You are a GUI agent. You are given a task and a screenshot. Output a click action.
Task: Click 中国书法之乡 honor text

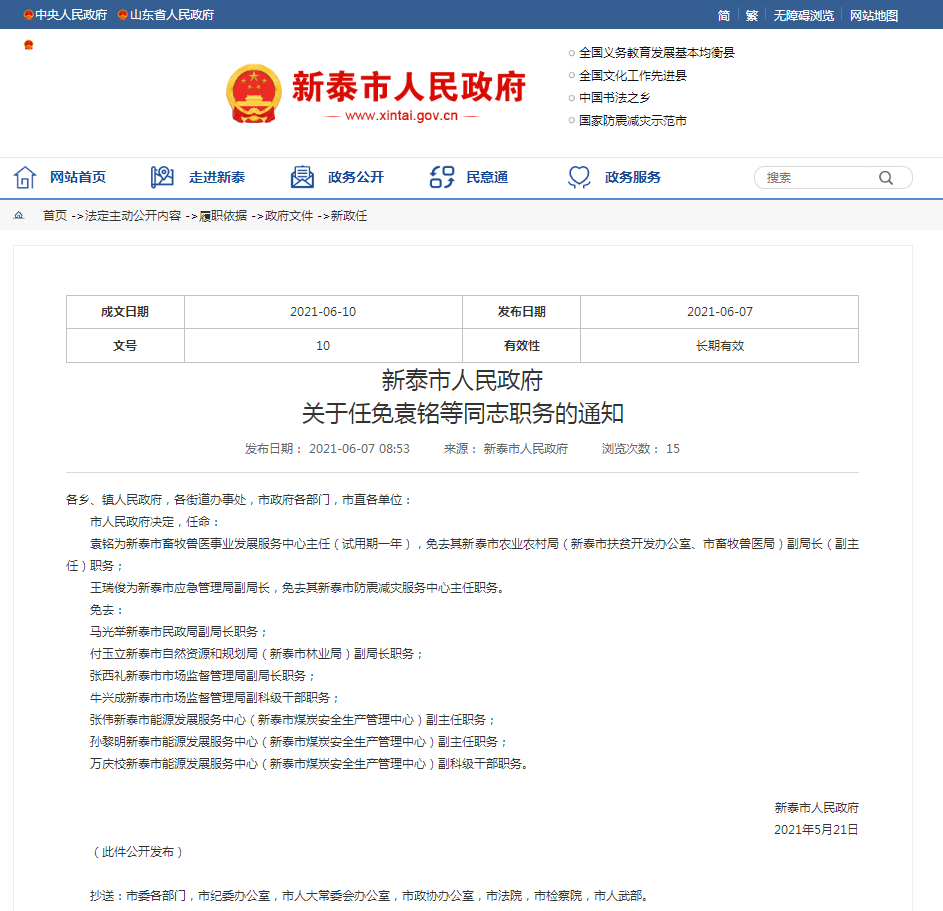[615, 97]
